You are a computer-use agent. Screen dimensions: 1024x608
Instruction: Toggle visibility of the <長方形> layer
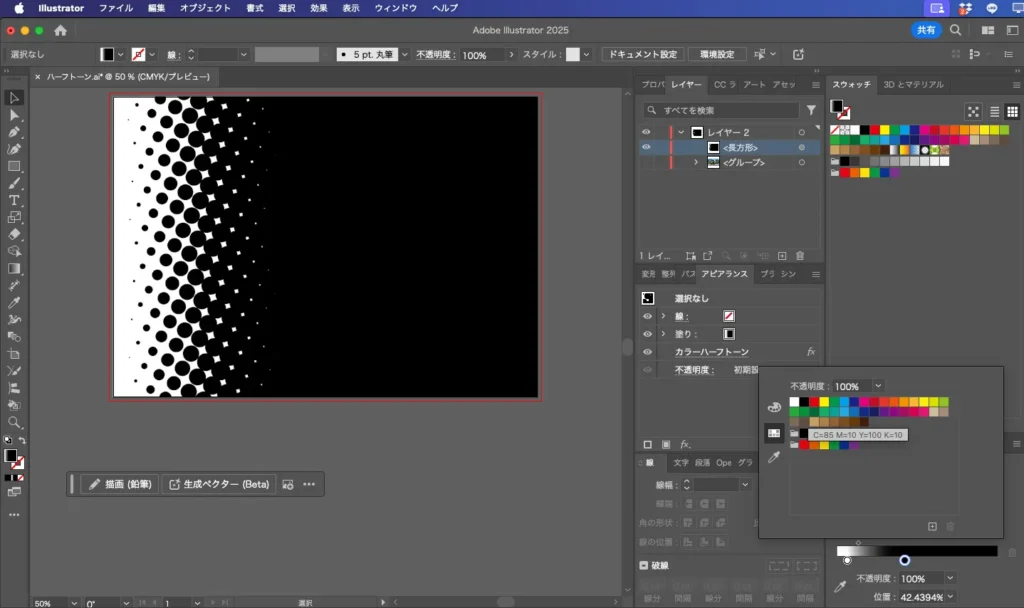[x=646, y=147]
